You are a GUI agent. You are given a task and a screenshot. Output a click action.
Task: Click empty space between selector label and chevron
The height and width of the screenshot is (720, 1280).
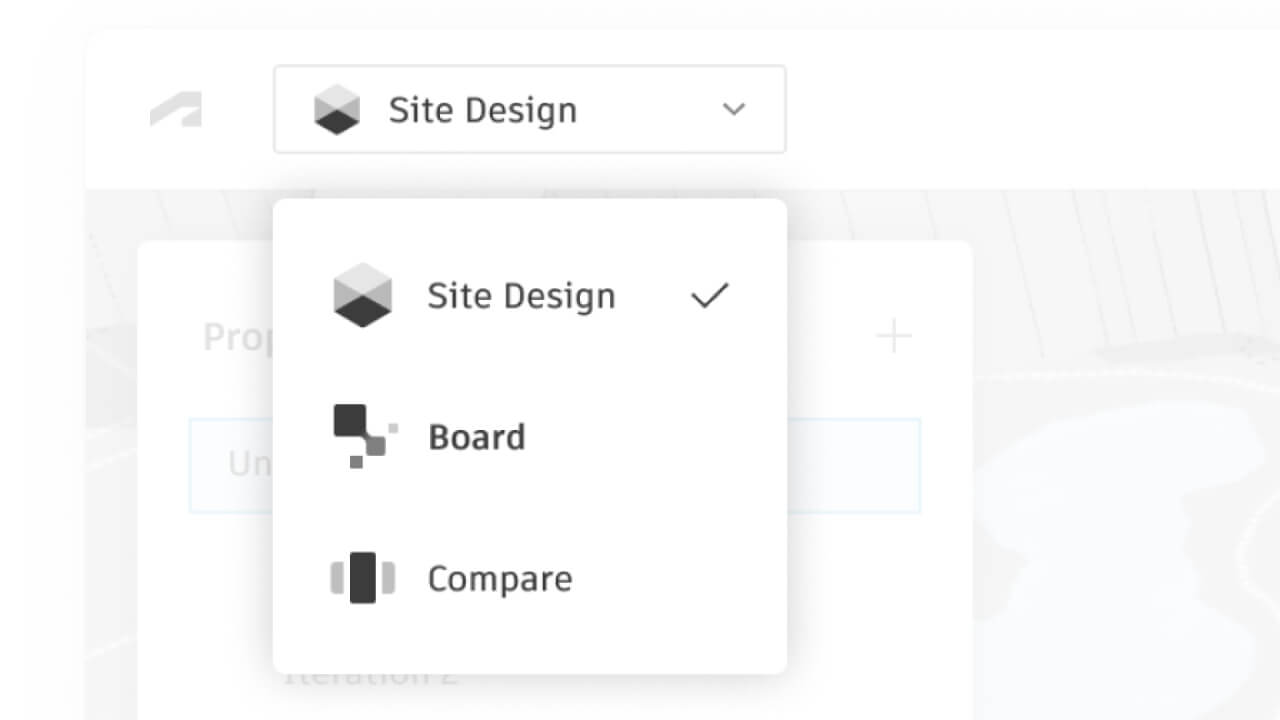[648, 110]
